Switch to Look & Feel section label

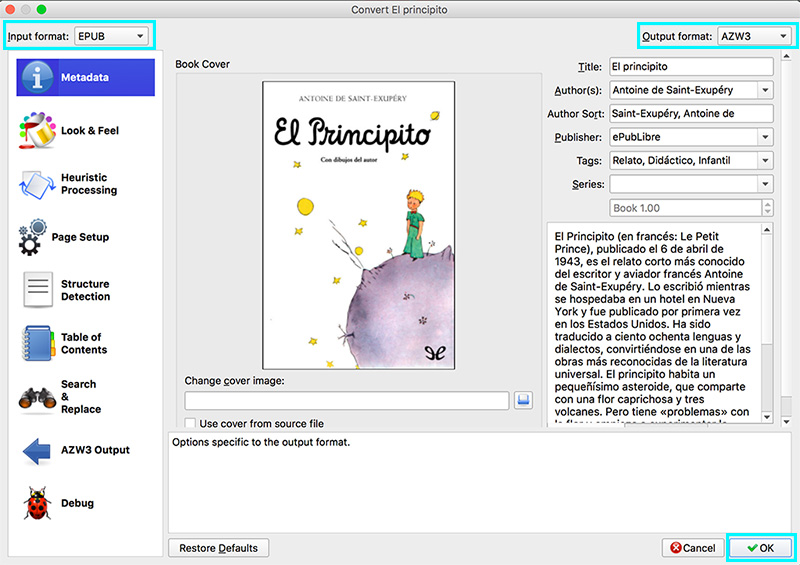click(x=90, y=131)
